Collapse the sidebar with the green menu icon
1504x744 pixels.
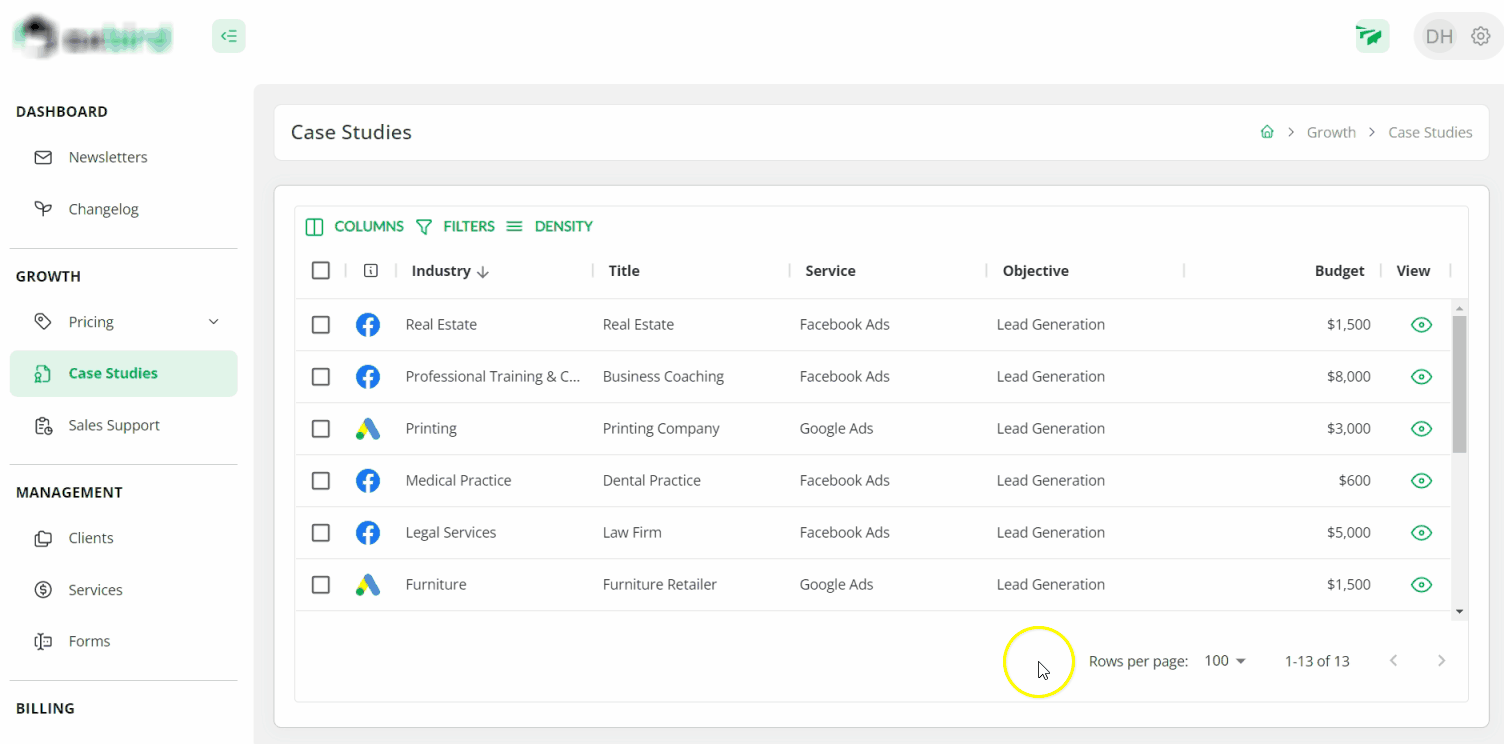[x=229, y=37]
